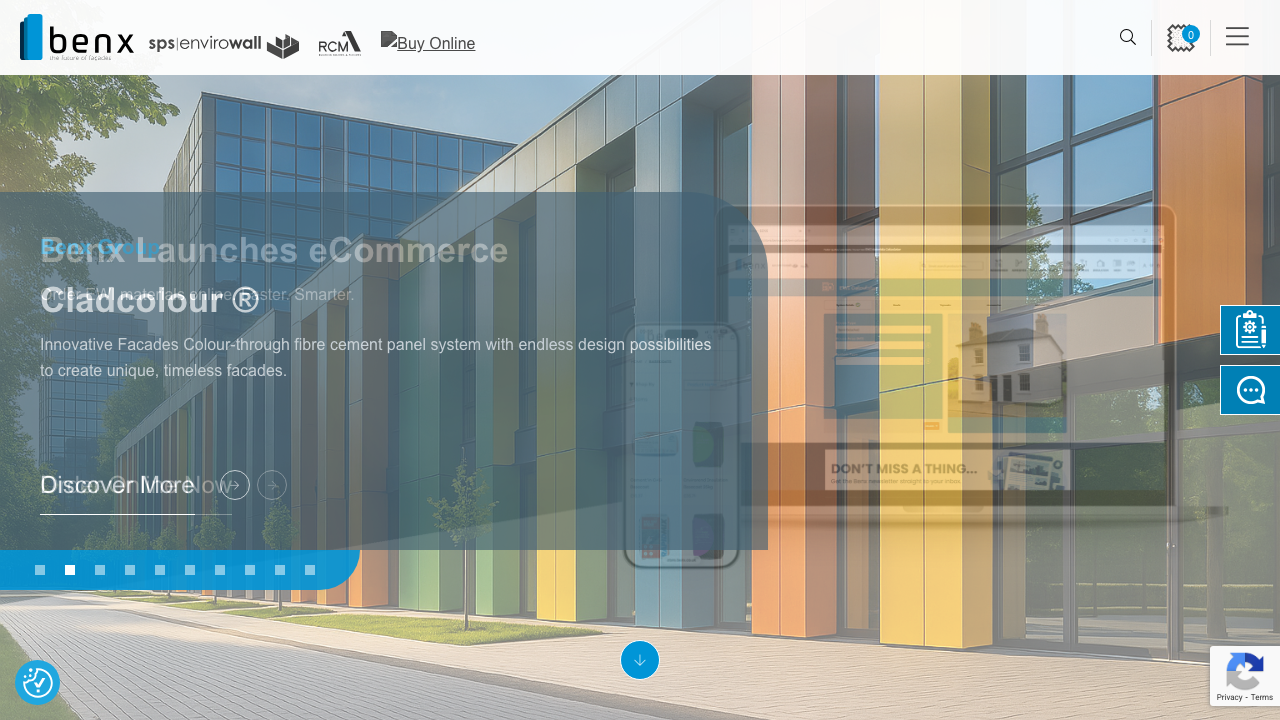Select the last carousel indicator dot
Image resolution: width=1280 pixels, height=720 pixels.
coord(310,570)
